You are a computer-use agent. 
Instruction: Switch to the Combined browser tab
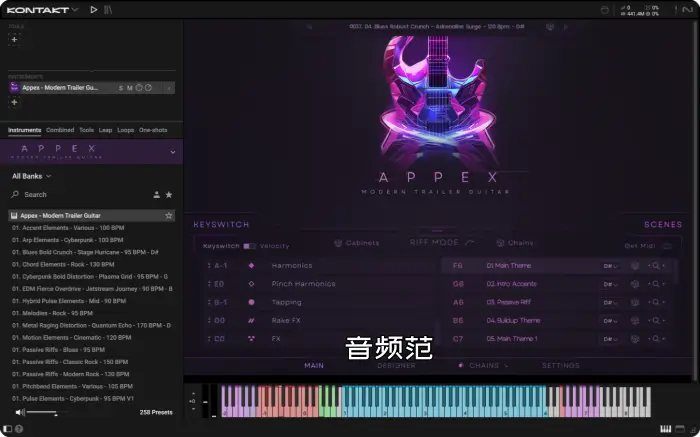[60, 130]
